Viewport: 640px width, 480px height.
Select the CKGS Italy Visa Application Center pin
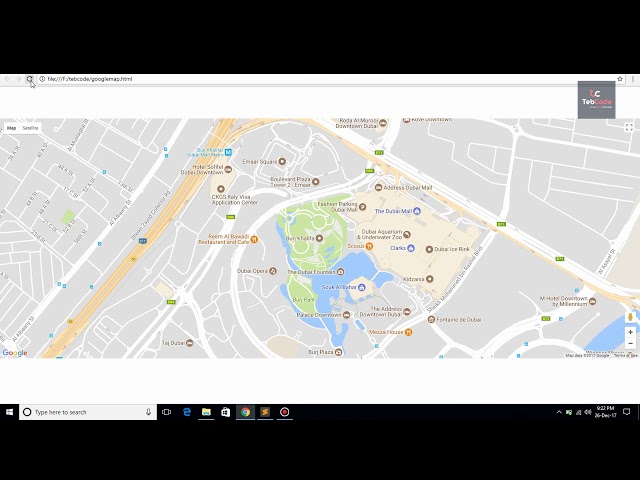pyautogui.click(x=221, y=189)
